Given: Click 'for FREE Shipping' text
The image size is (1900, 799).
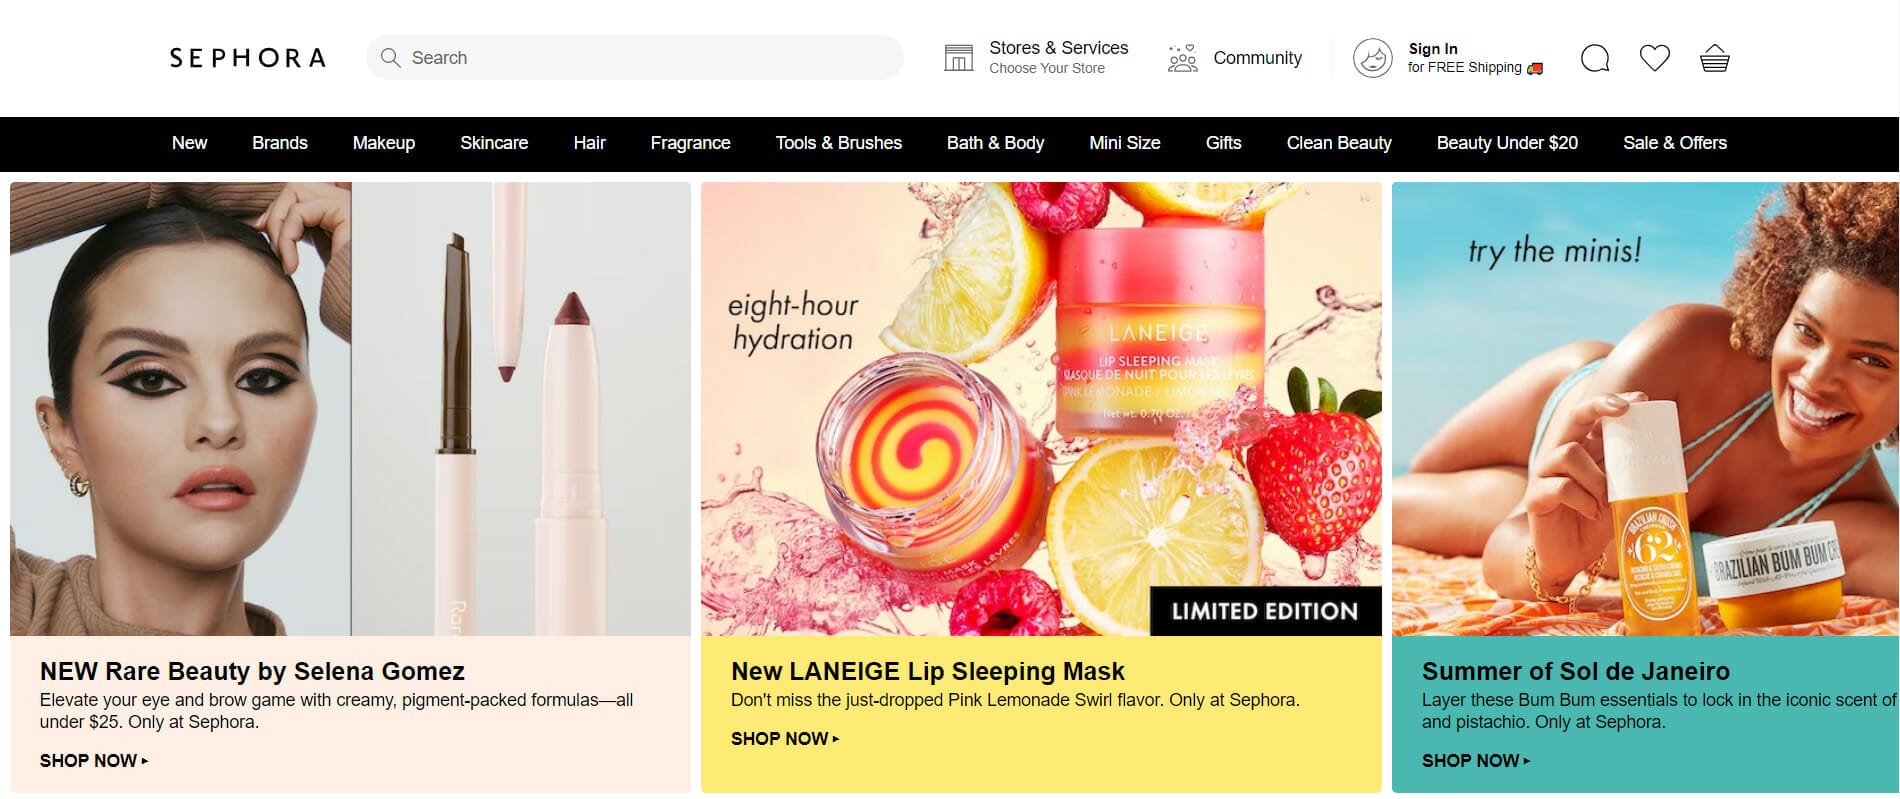Looking at the screenshot, I should 1464,68.
